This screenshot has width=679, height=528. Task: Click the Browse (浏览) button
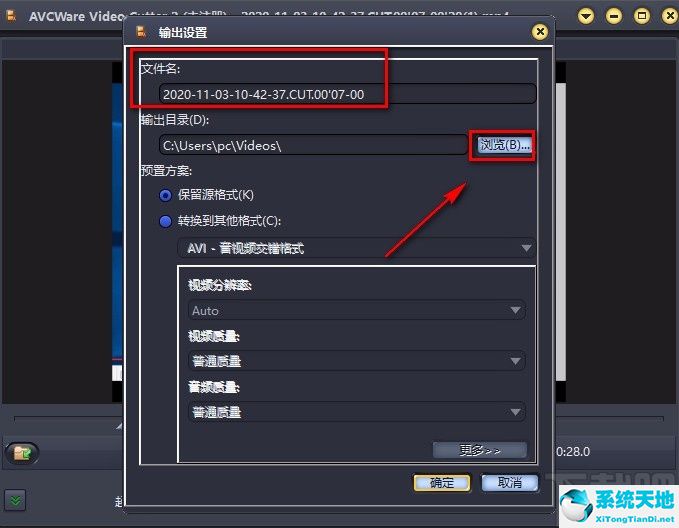[504, 145]
